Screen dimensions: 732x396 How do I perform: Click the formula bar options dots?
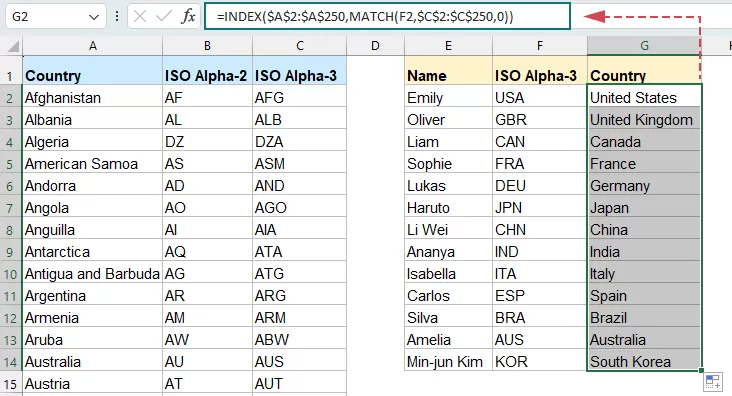click(117, 17)
